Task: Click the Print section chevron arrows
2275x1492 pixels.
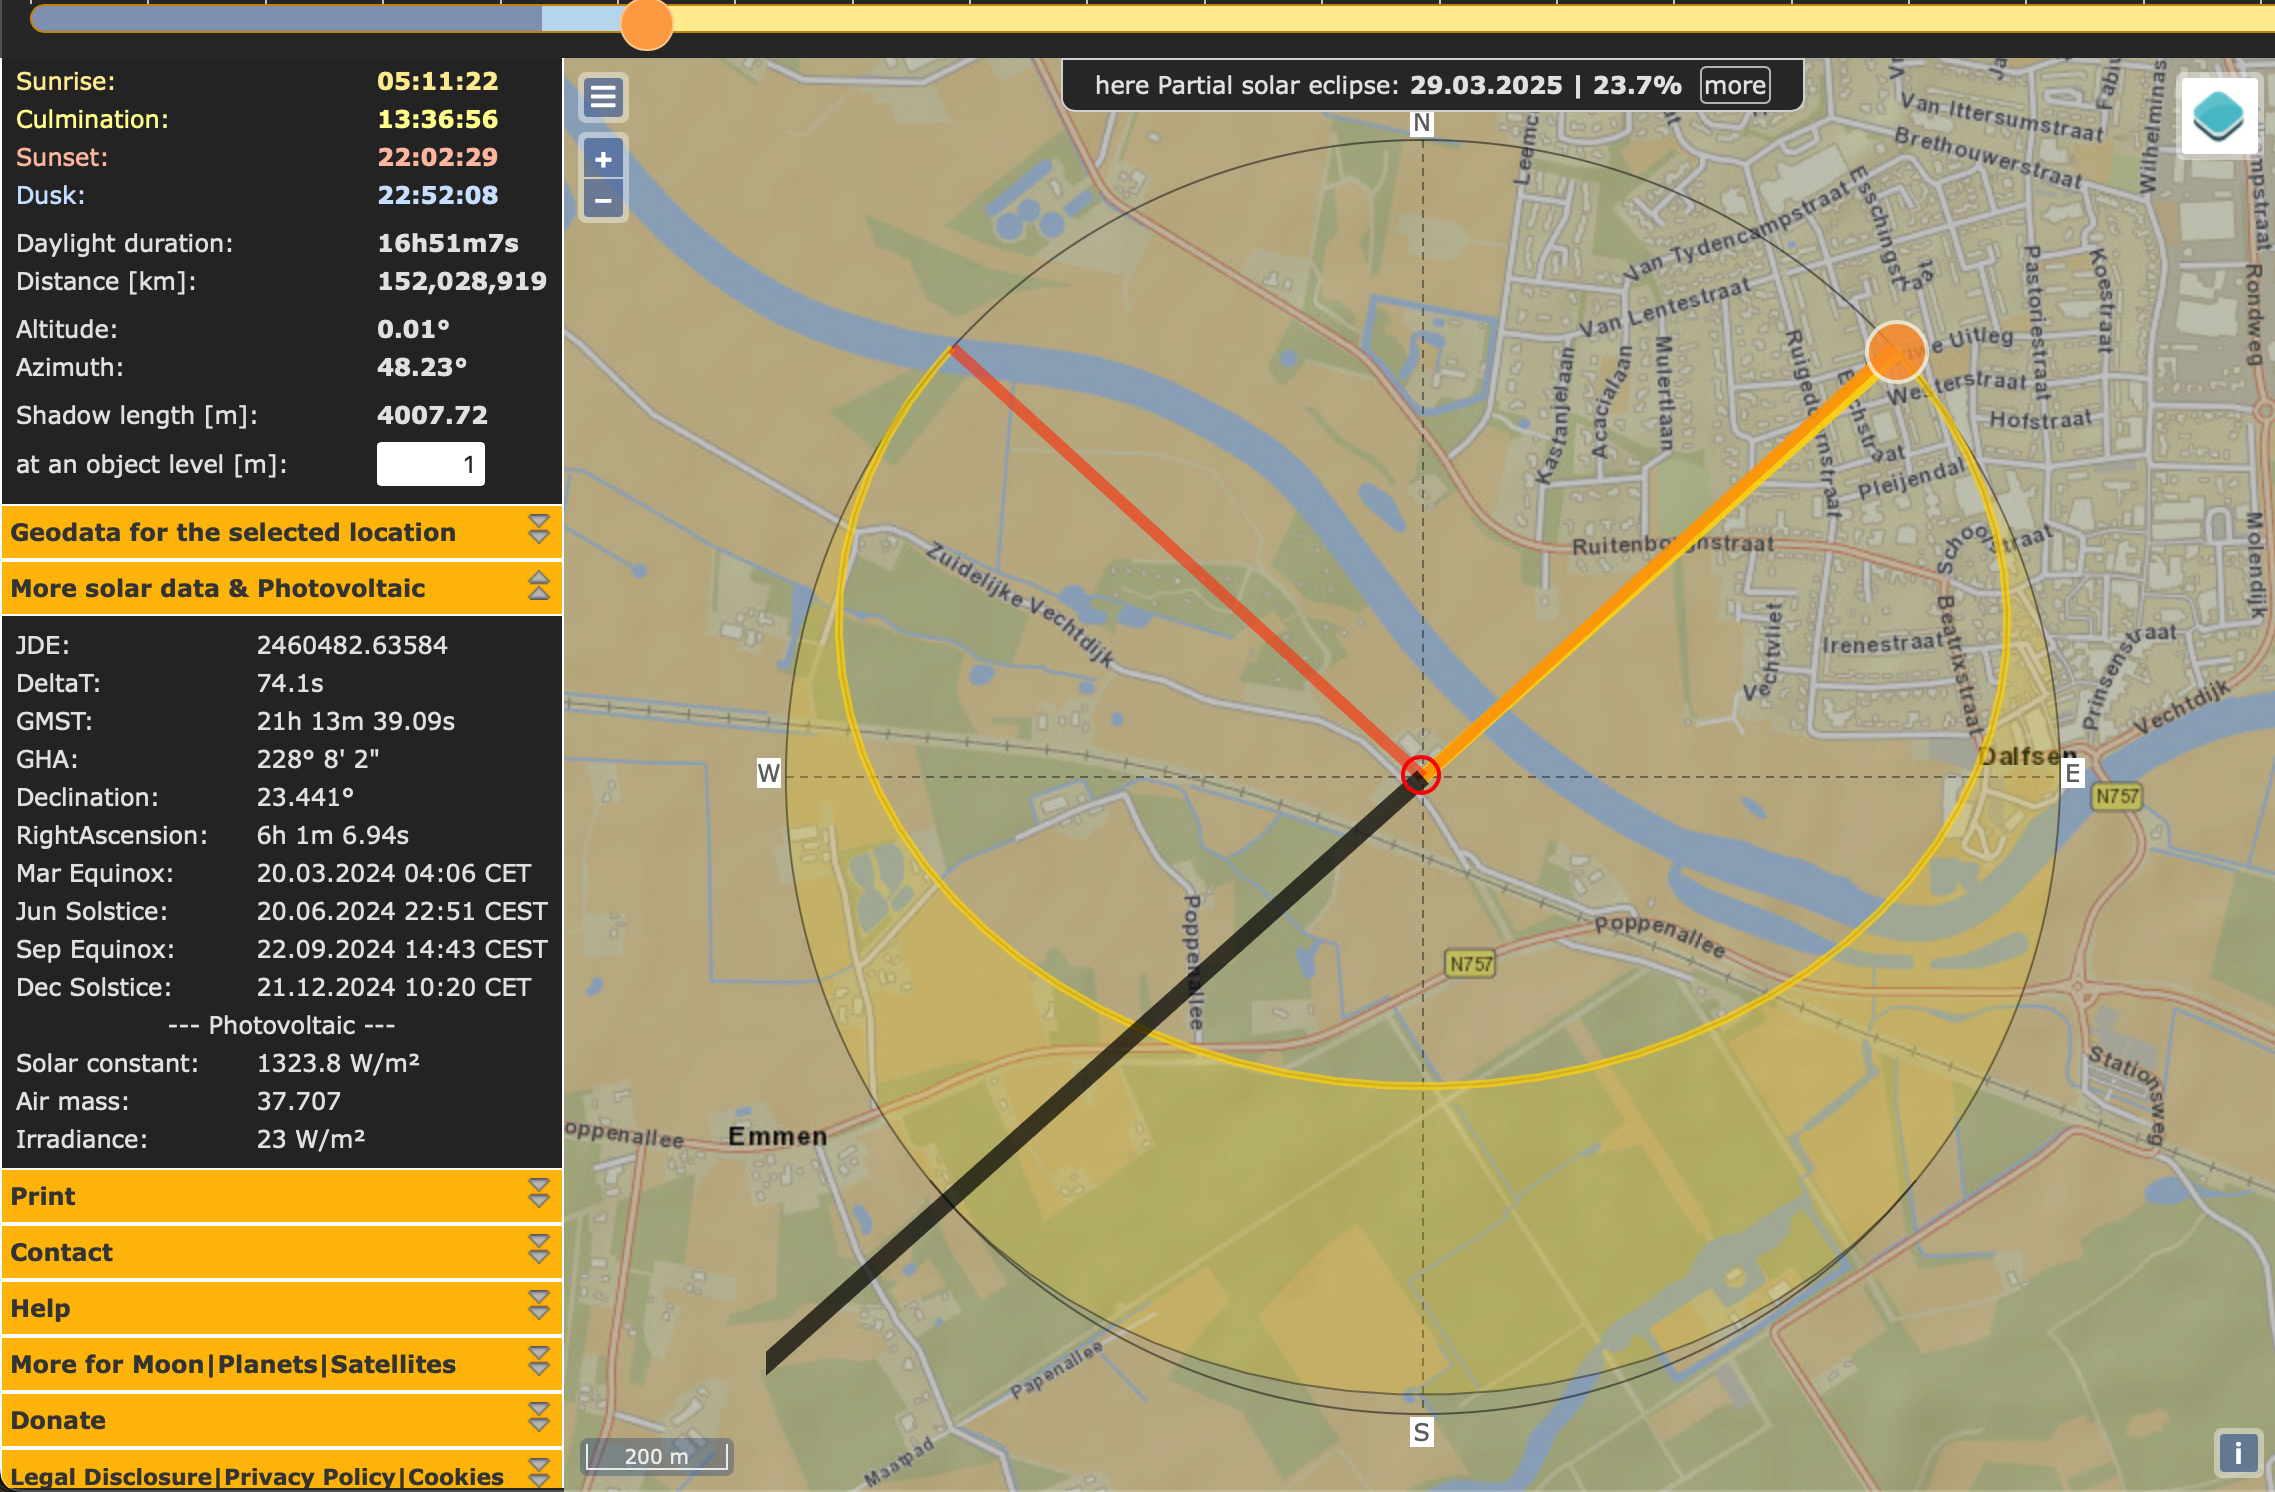Action: tap(539, 1193)
